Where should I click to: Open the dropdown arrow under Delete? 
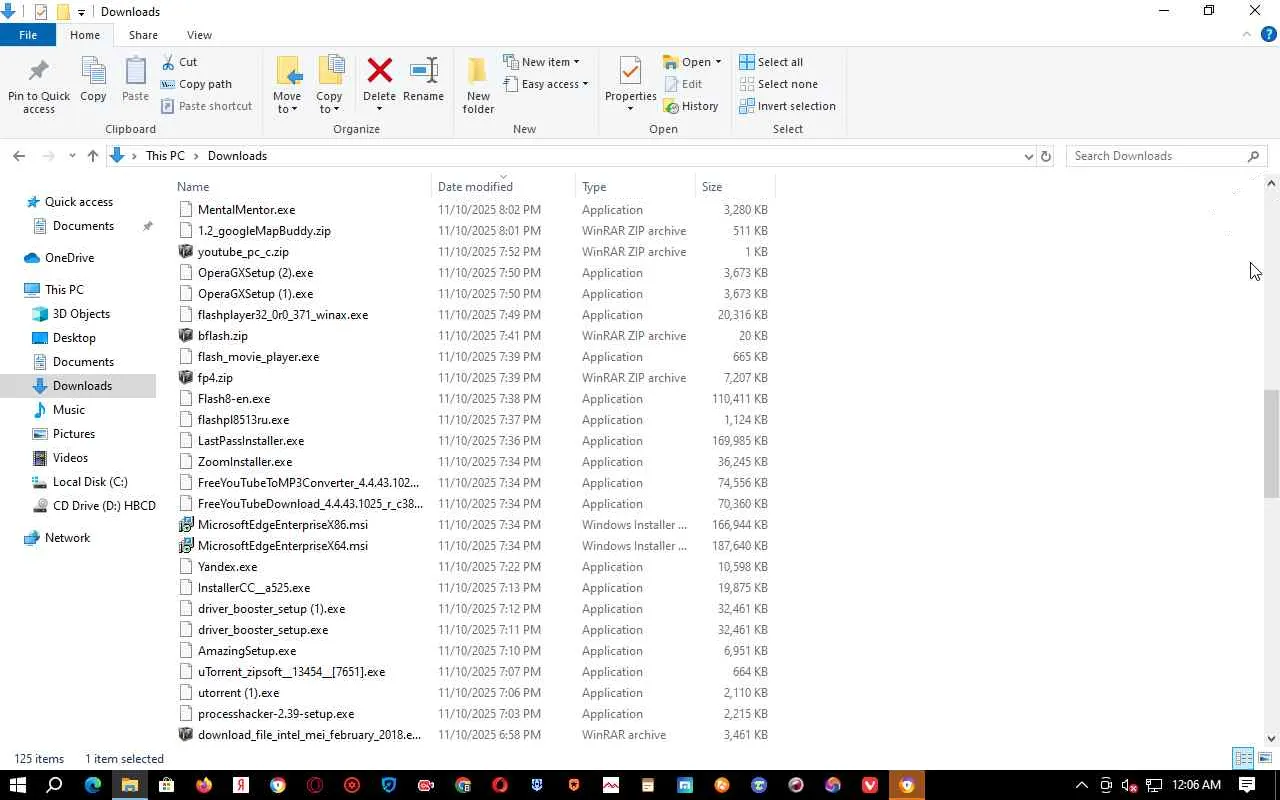[x=379, y=109]
